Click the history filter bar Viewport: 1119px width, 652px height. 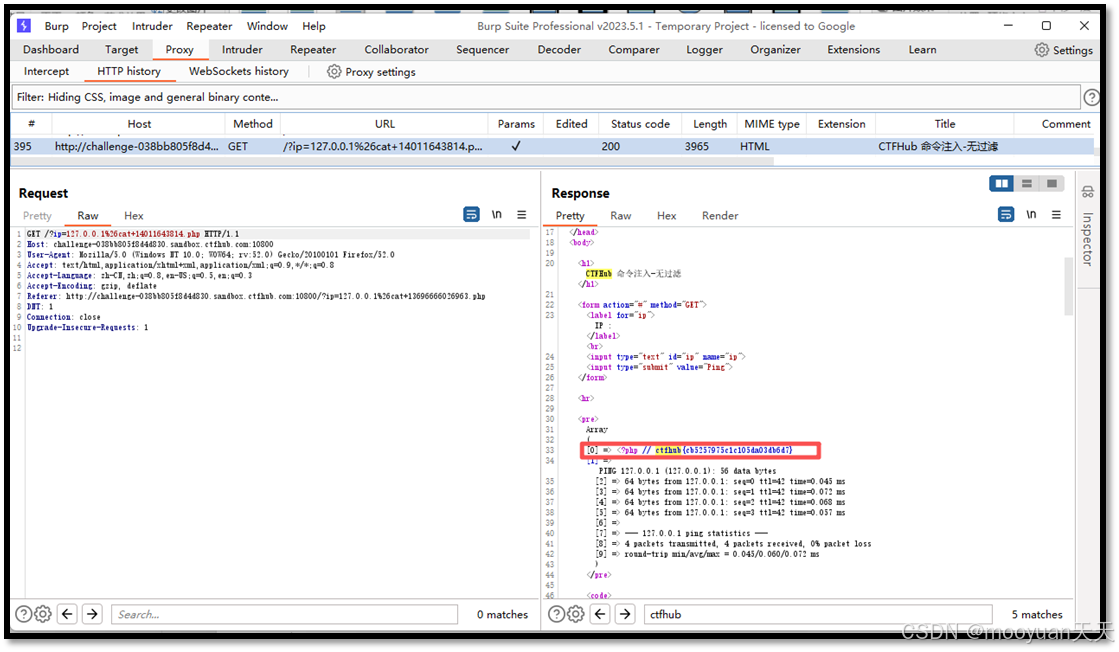[546, 97]
